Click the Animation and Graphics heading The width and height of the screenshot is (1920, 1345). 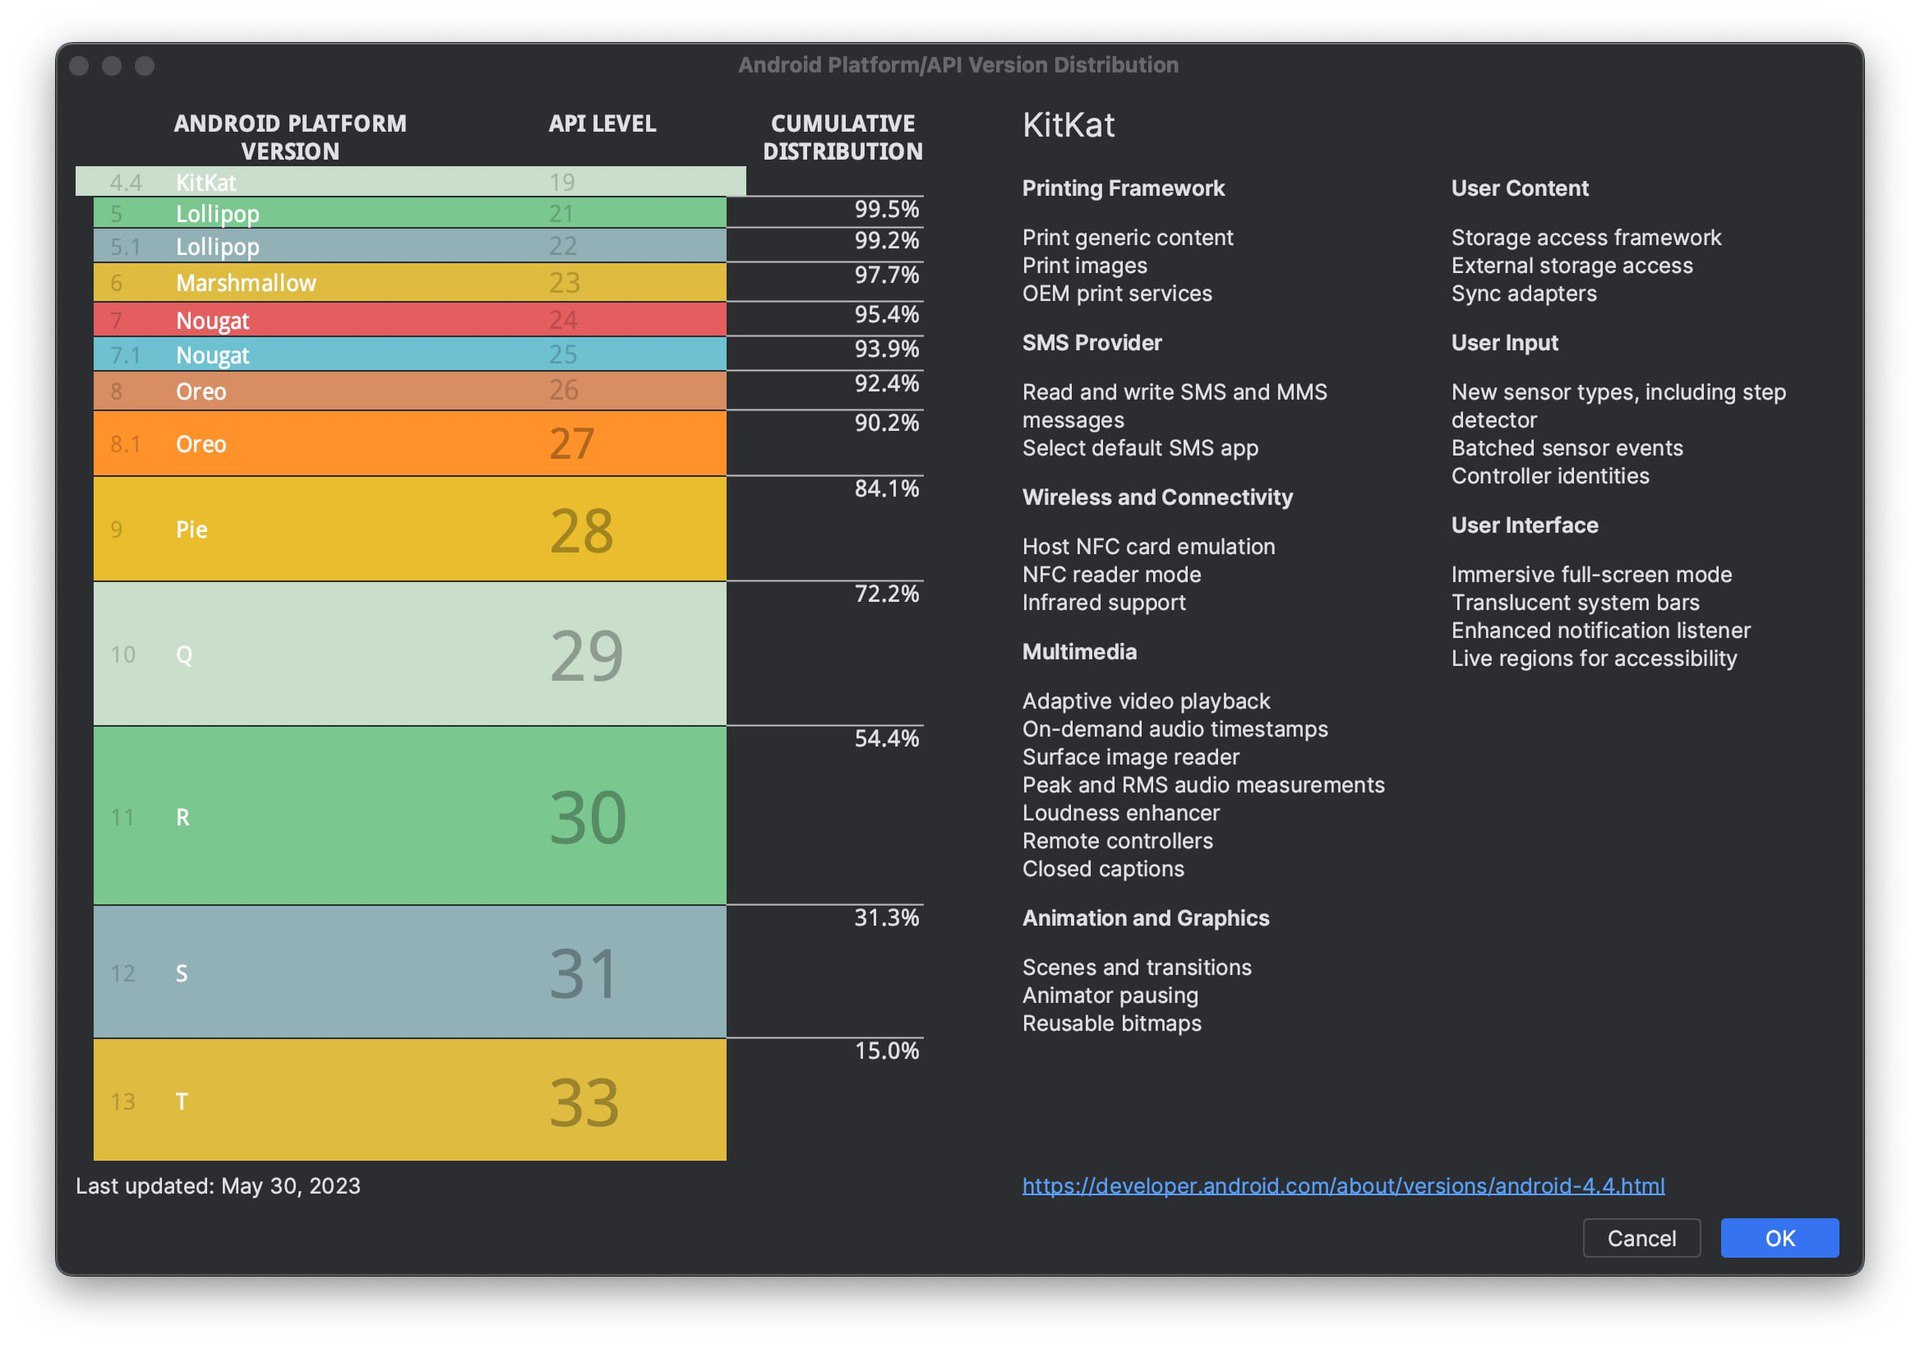coord(1145,918)
